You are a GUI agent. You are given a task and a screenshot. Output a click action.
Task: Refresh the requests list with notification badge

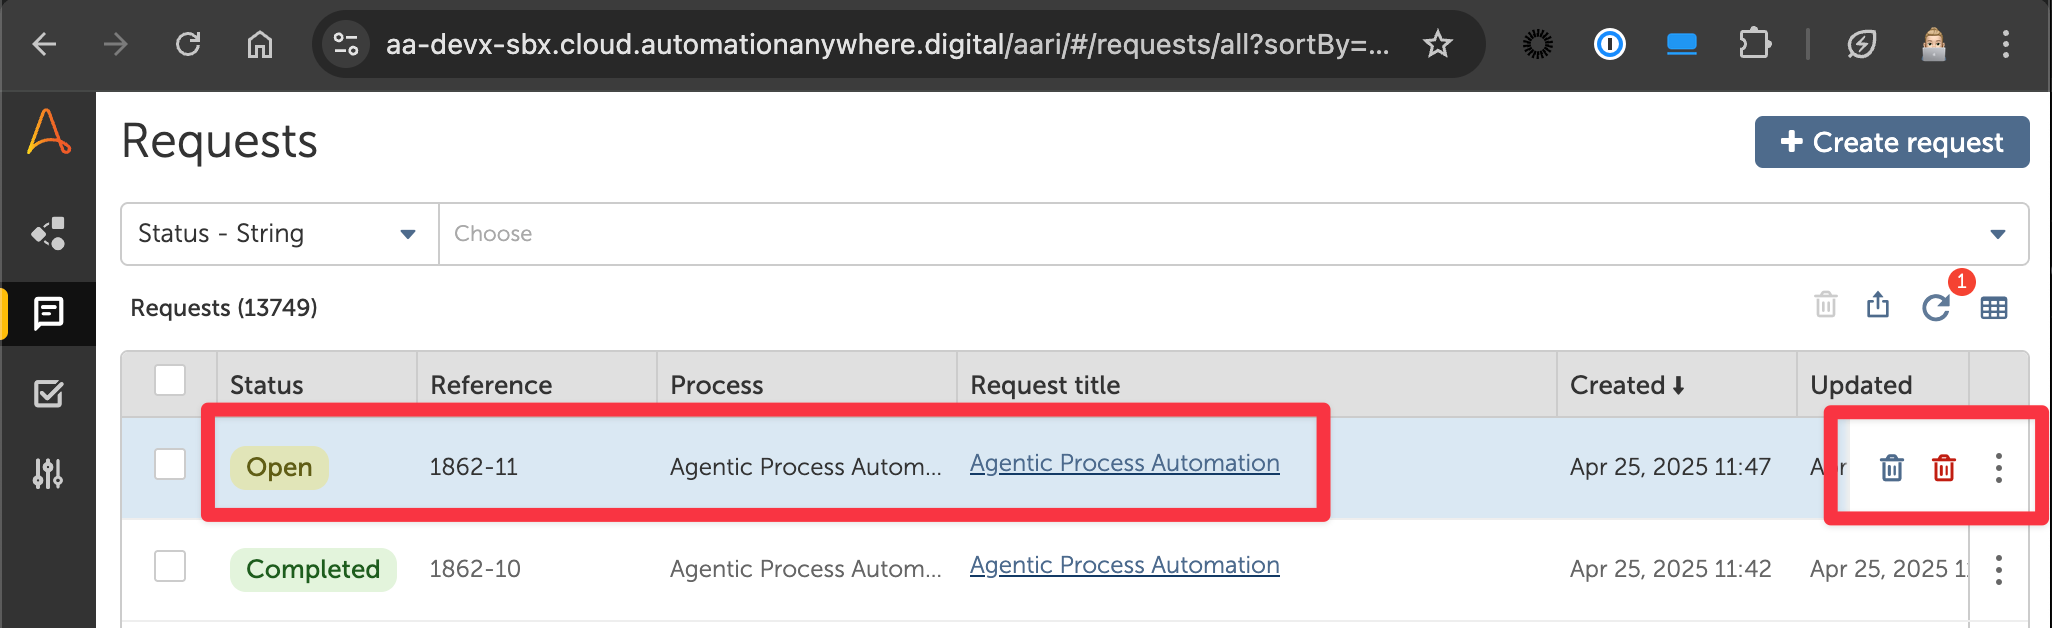(1936, 307)
